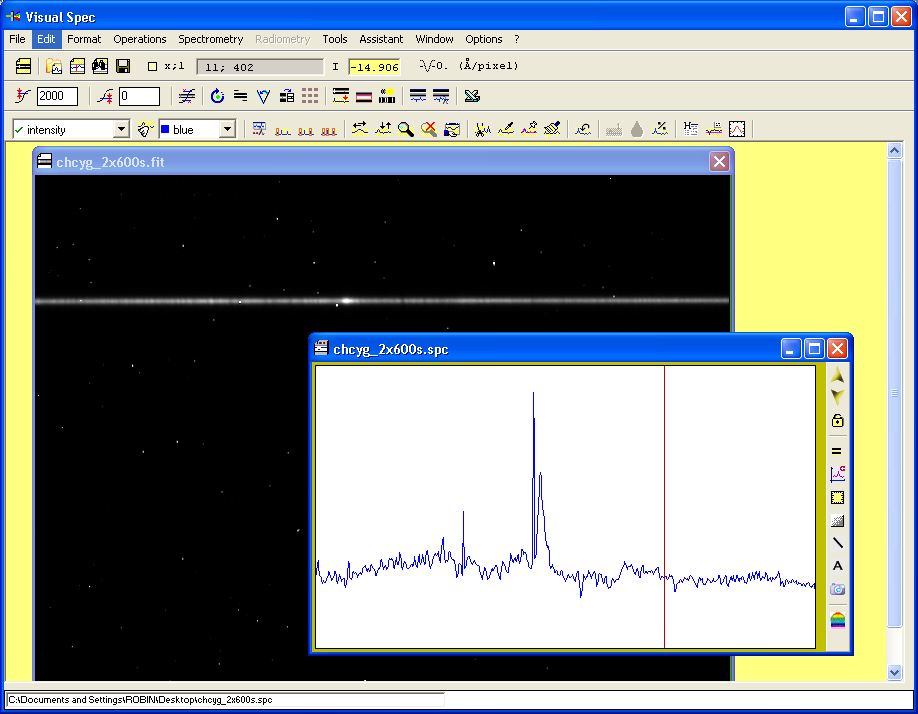Click the down arrow in spectrum window sidebar
This screenshot has height=714, width=918.
click(x=837, y=397)
